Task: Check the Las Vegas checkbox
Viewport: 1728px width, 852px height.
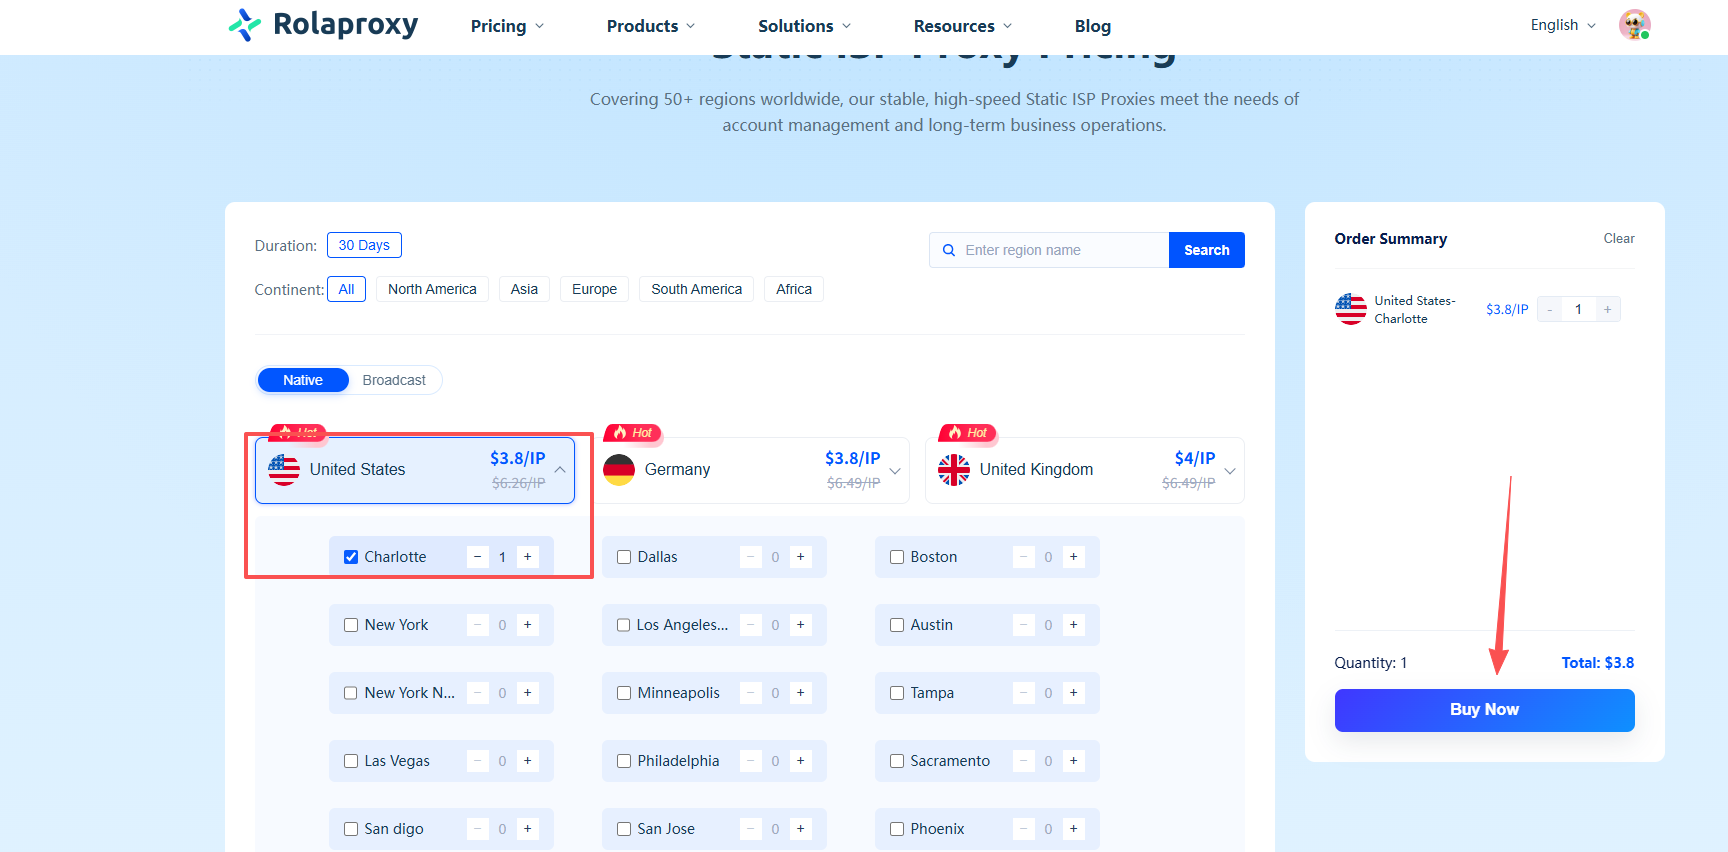Action: click(x=351, y=761)
